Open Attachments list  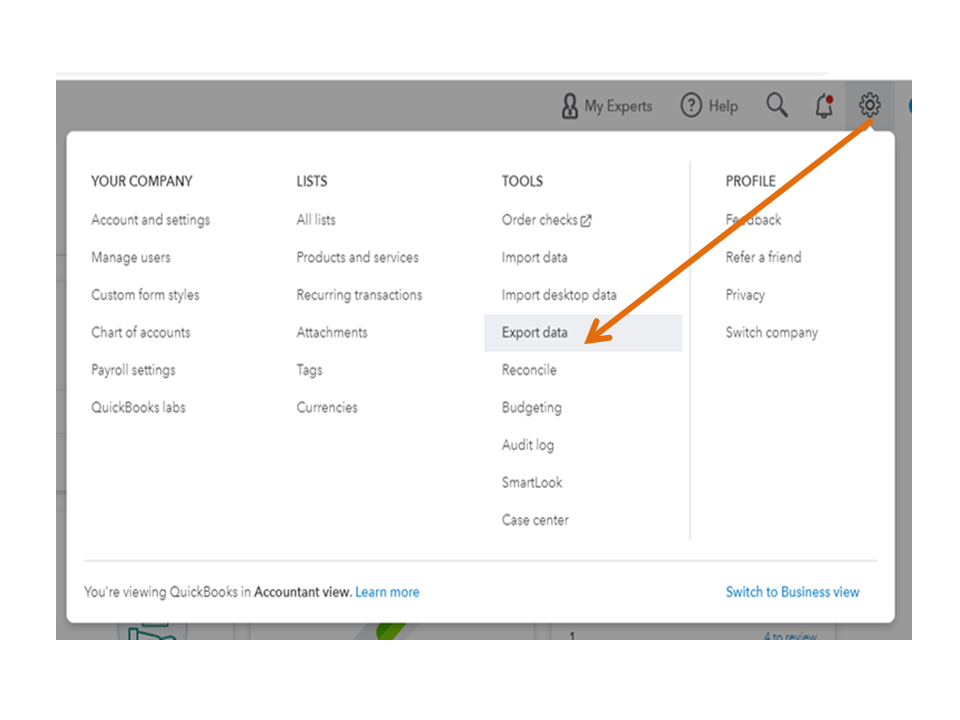coord(332,332)
